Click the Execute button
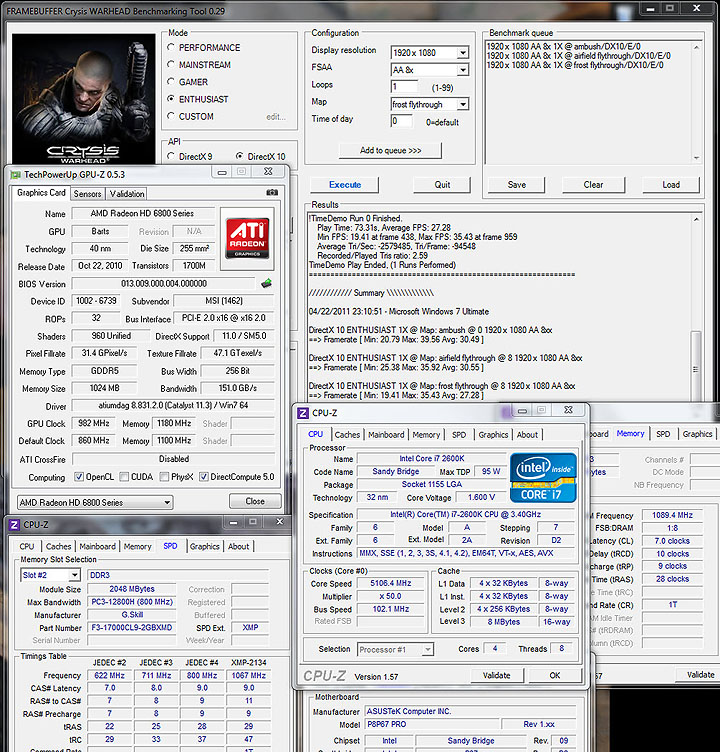The height and width of the screenshot is (752, 720). click(x=345, y=185)
